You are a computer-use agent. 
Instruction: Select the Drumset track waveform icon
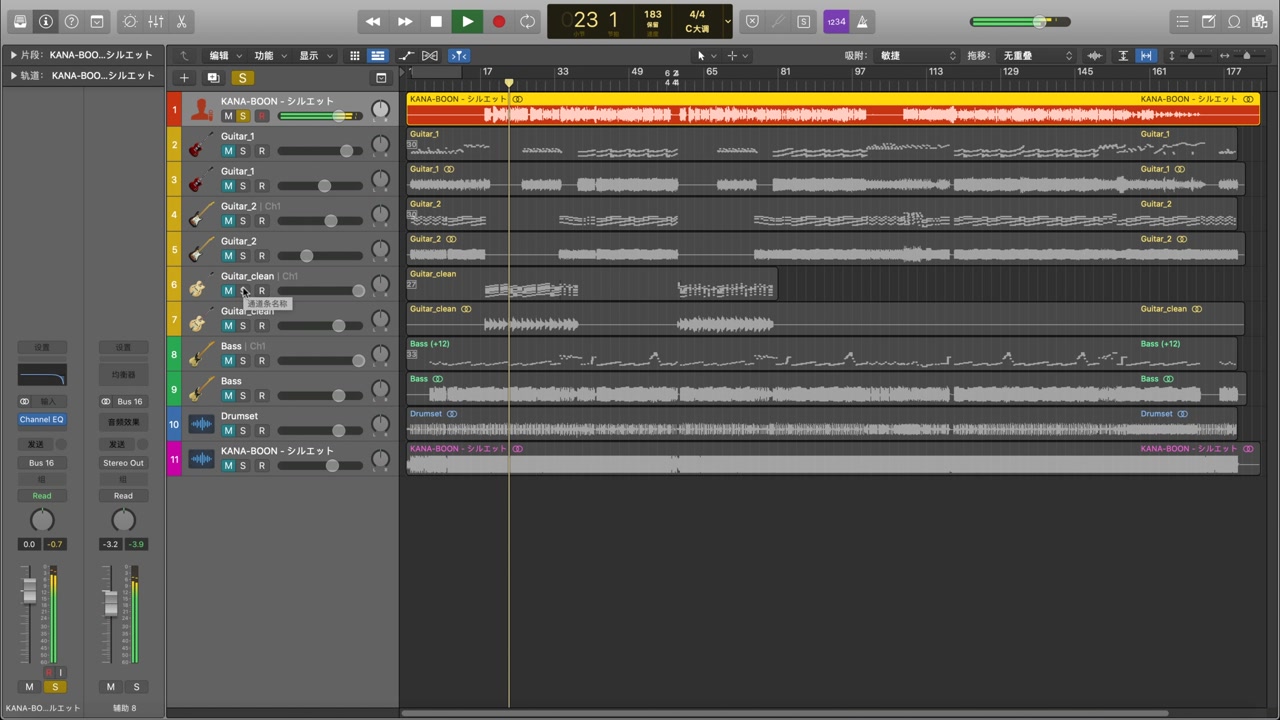point(201,425)
